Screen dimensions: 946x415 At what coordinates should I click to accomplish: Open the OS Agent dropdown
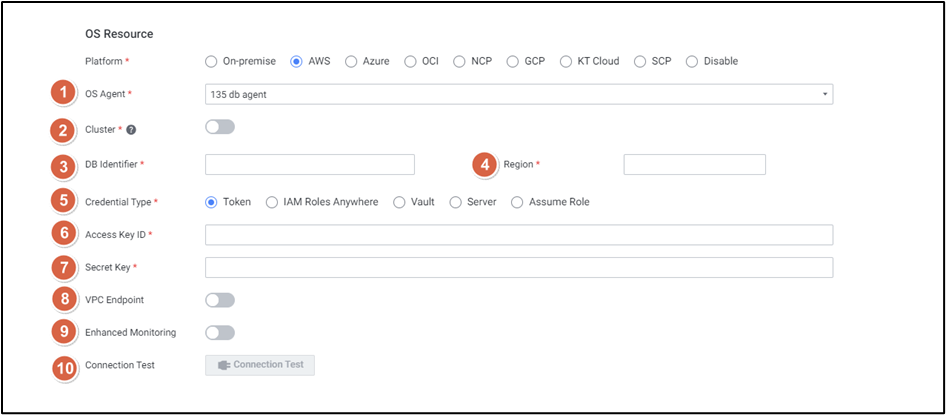coord(518,94)
